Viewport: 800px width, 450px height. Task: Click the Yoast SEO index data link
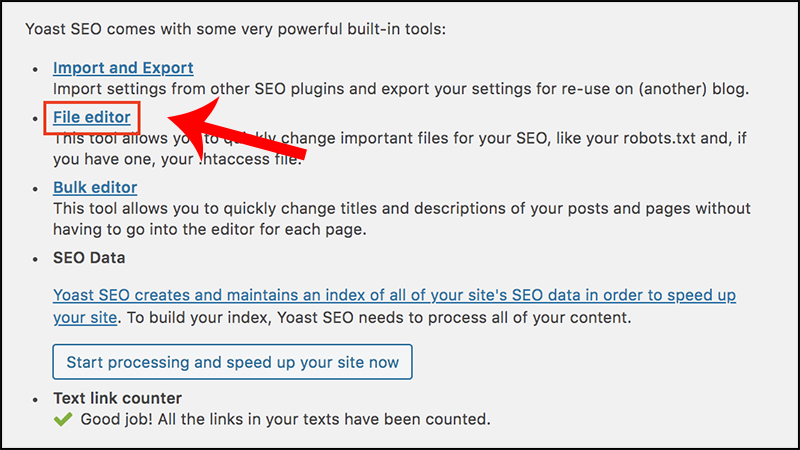click(402, 296)
